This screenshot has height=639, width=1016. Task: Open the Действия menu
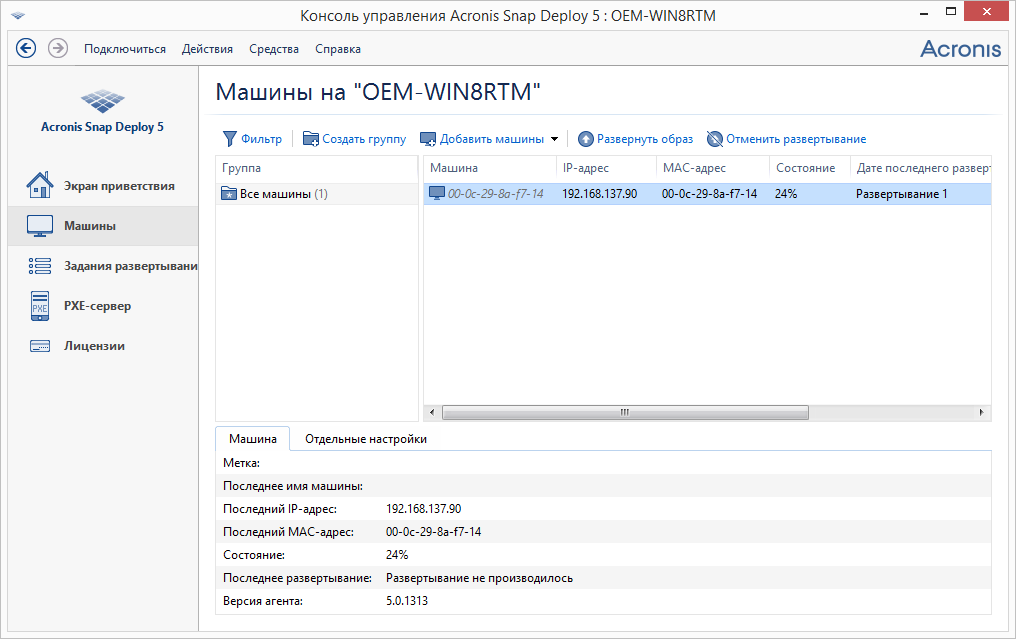(207, 49)
